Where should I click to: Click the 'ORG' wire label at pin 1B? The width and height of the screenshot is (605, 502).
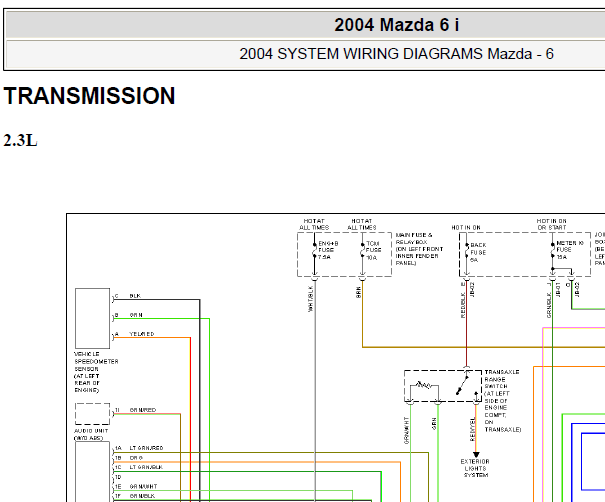click(136, 458)
